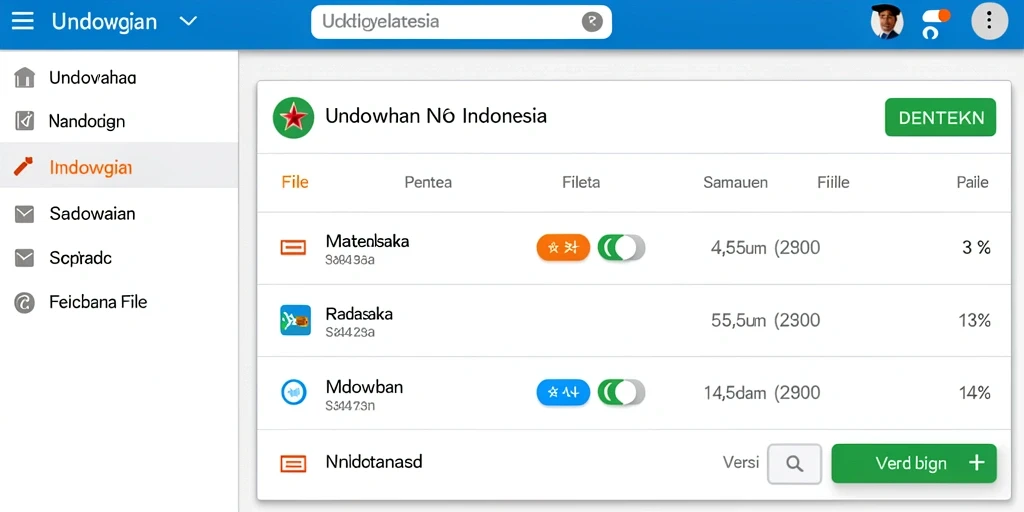Viewport: 1024px width, 512px height.
Task: Click the Ucktigyelatesia search field
Action: 461,22
